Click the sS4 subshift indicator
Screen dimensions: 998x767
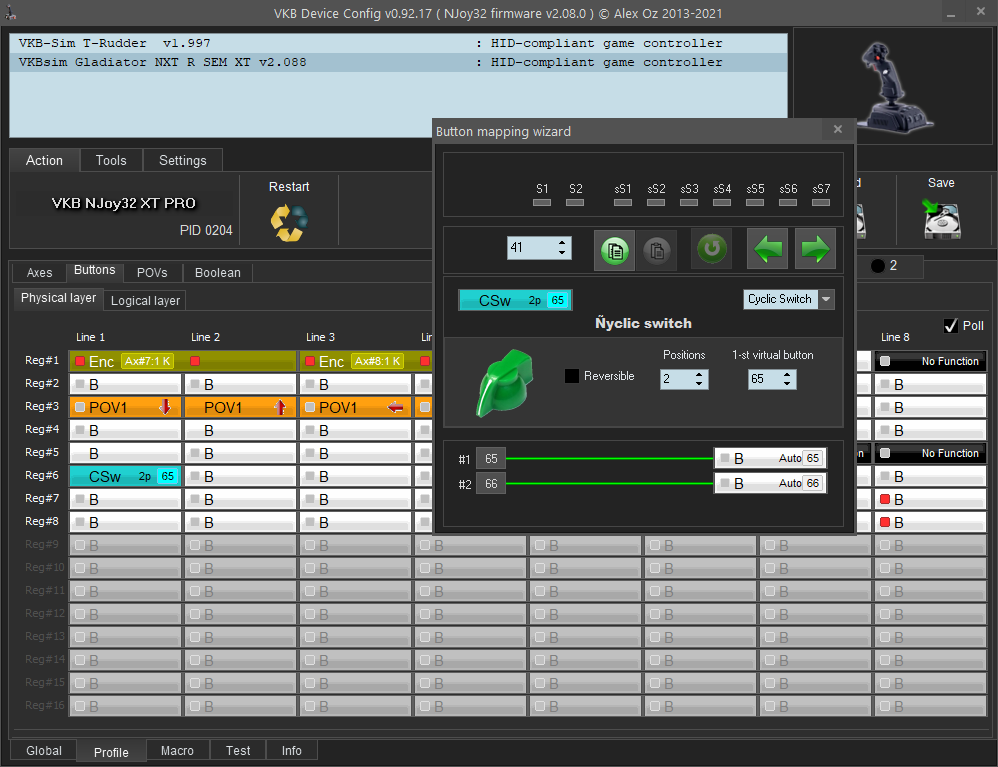722,202
